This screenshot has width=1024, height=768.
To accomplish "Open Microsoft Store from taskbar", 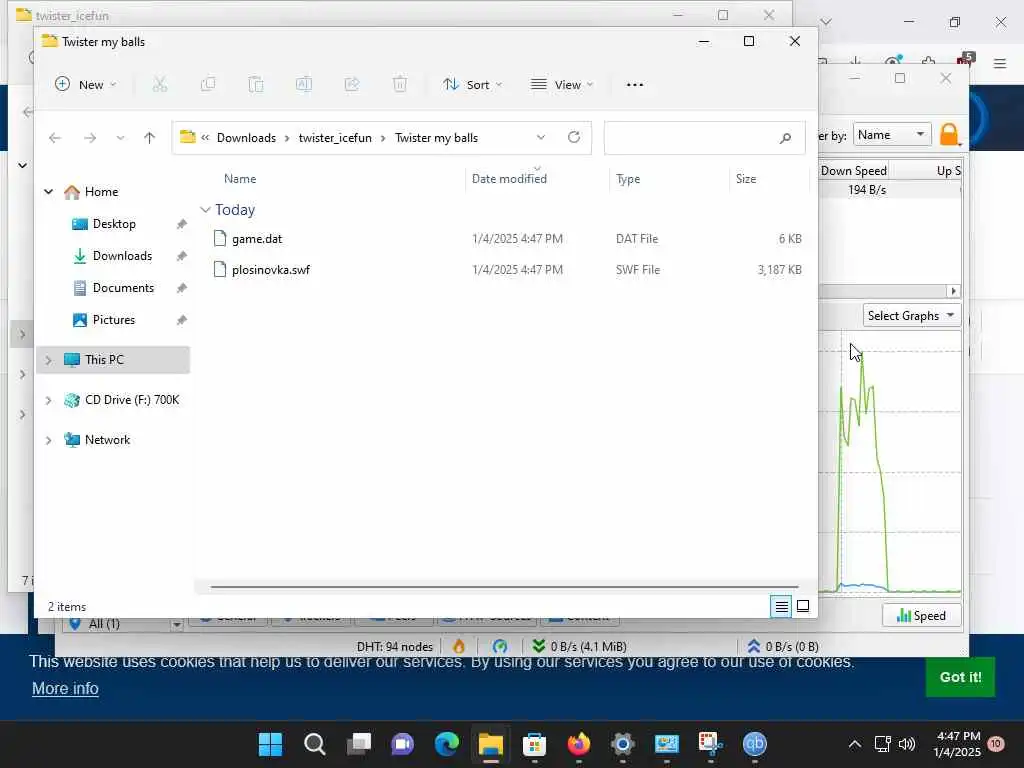I will (x=534, y=744).
